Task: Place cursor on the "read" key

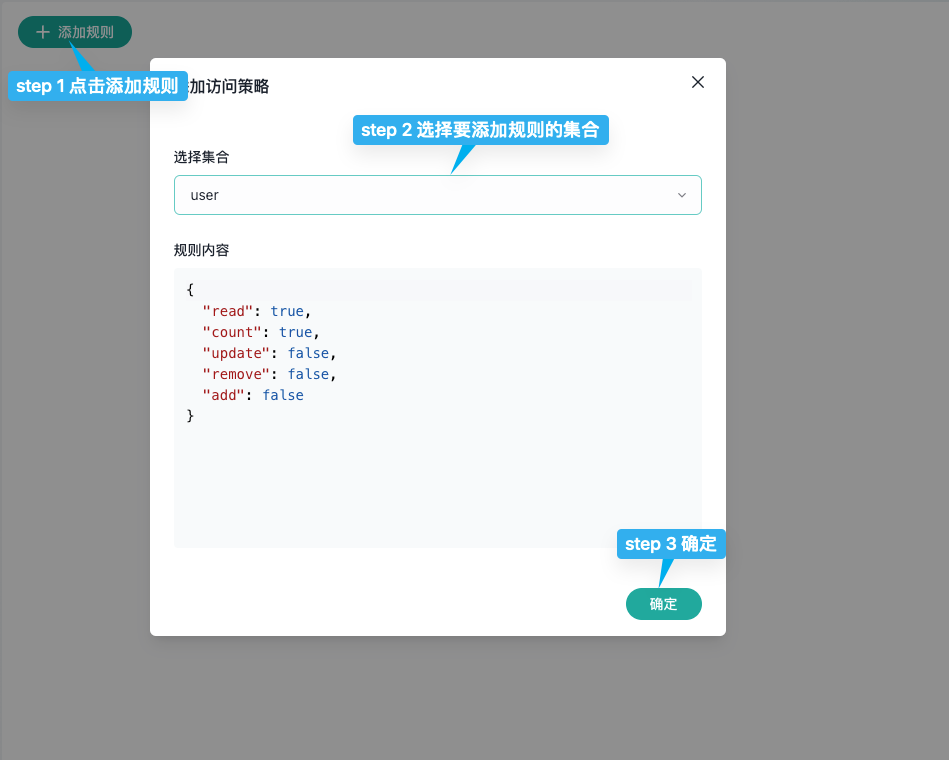Action: point(228,311)
